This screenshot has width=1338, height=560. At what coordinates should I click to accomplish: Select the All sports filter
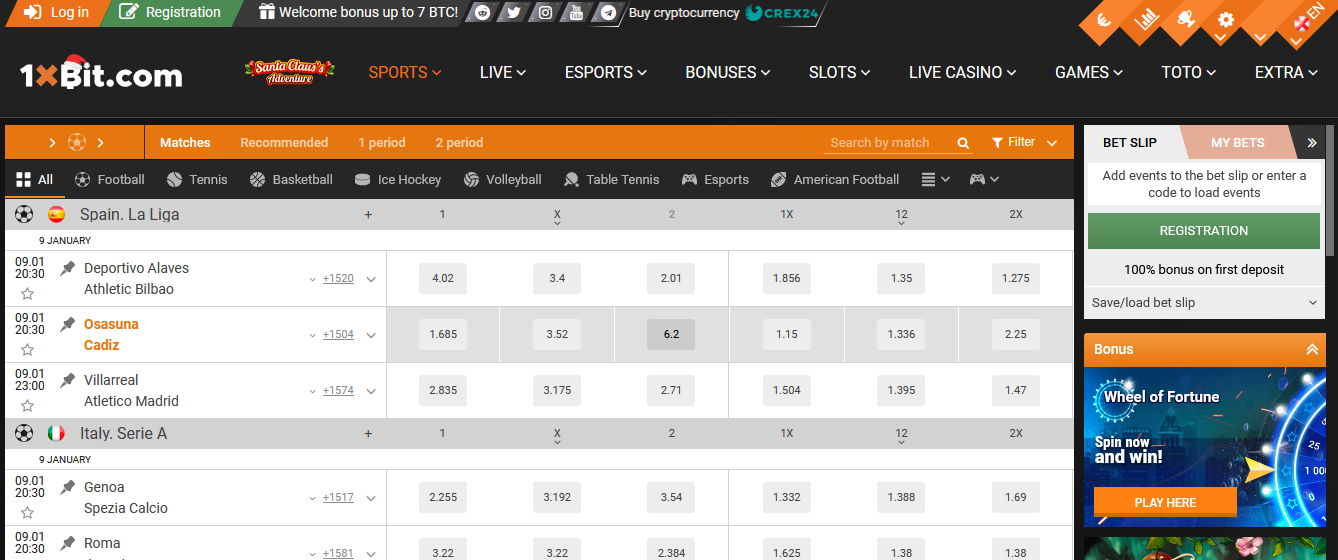tap(34, 180)
